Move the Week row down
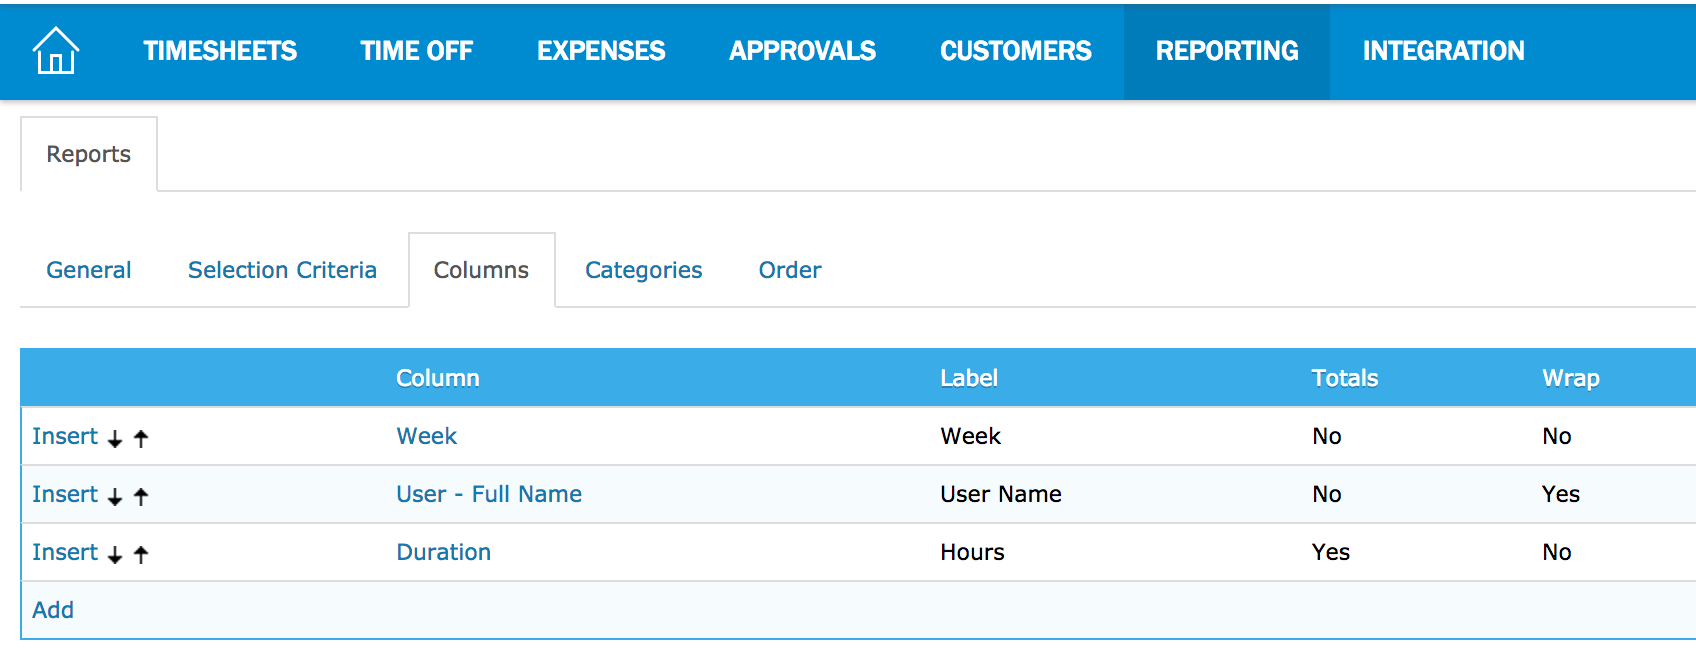 (115, 438)
